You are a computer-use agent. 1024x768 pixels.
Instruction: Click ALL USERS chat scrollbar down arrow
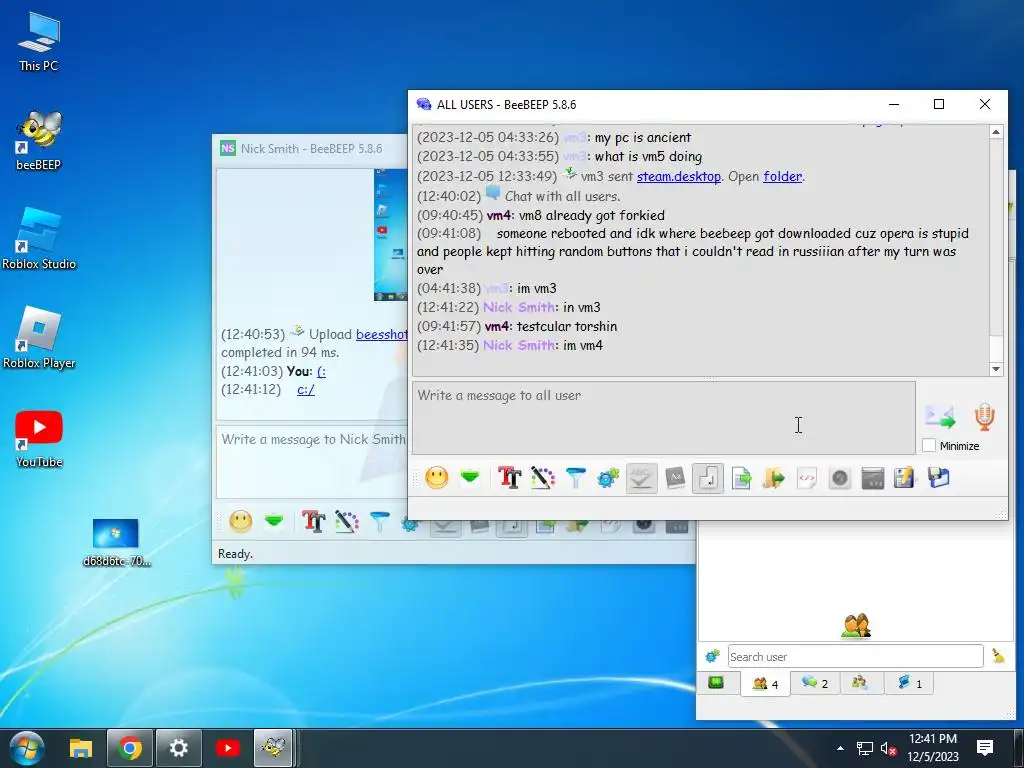point(996,369)
